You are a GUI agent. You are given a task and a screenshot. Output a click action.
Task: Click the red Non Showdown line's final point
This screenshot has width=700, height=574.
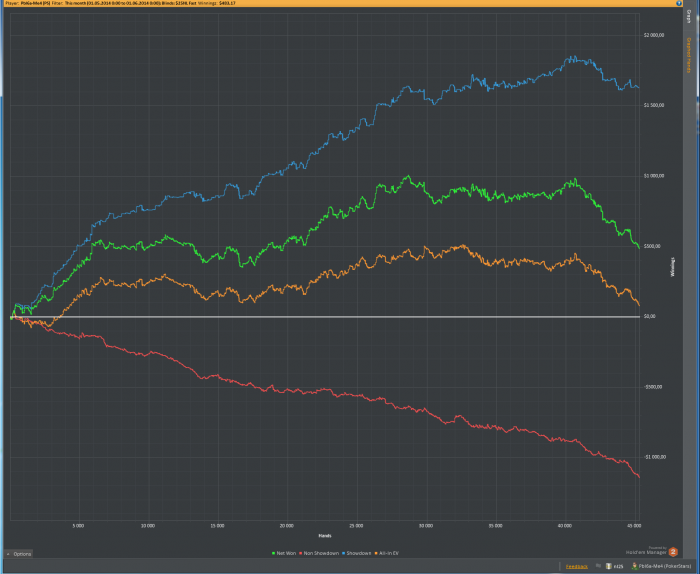tap(639, 477)
